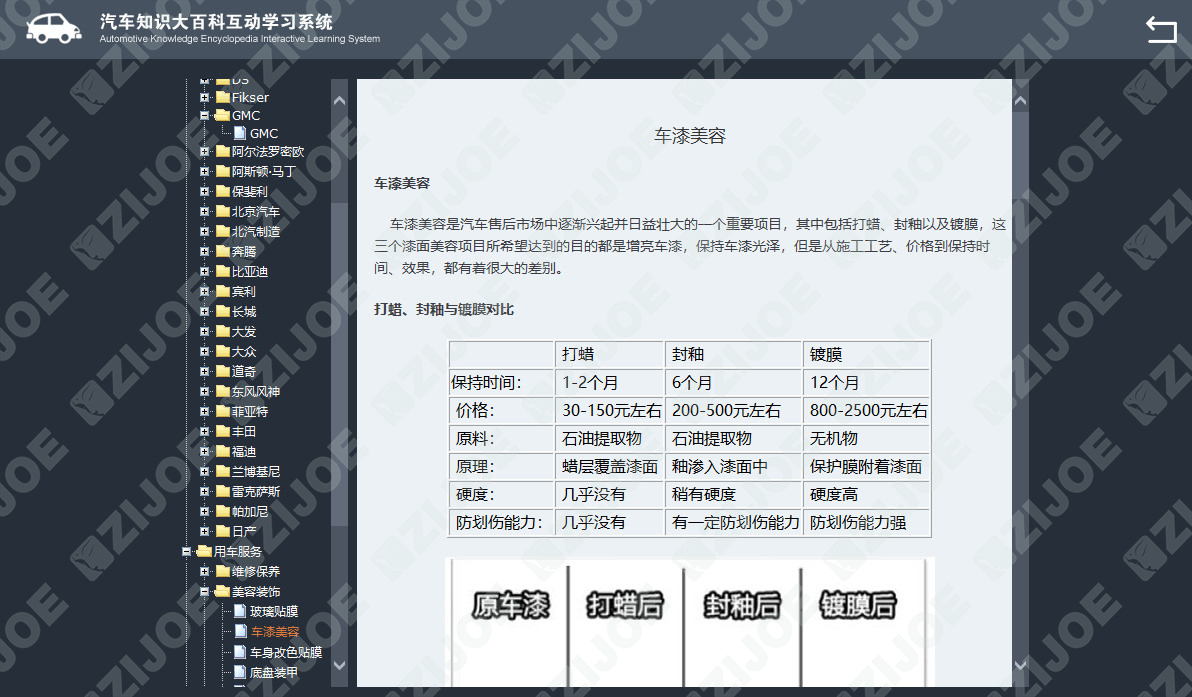Open the 玻璃贴膜 article

point(274,611)
